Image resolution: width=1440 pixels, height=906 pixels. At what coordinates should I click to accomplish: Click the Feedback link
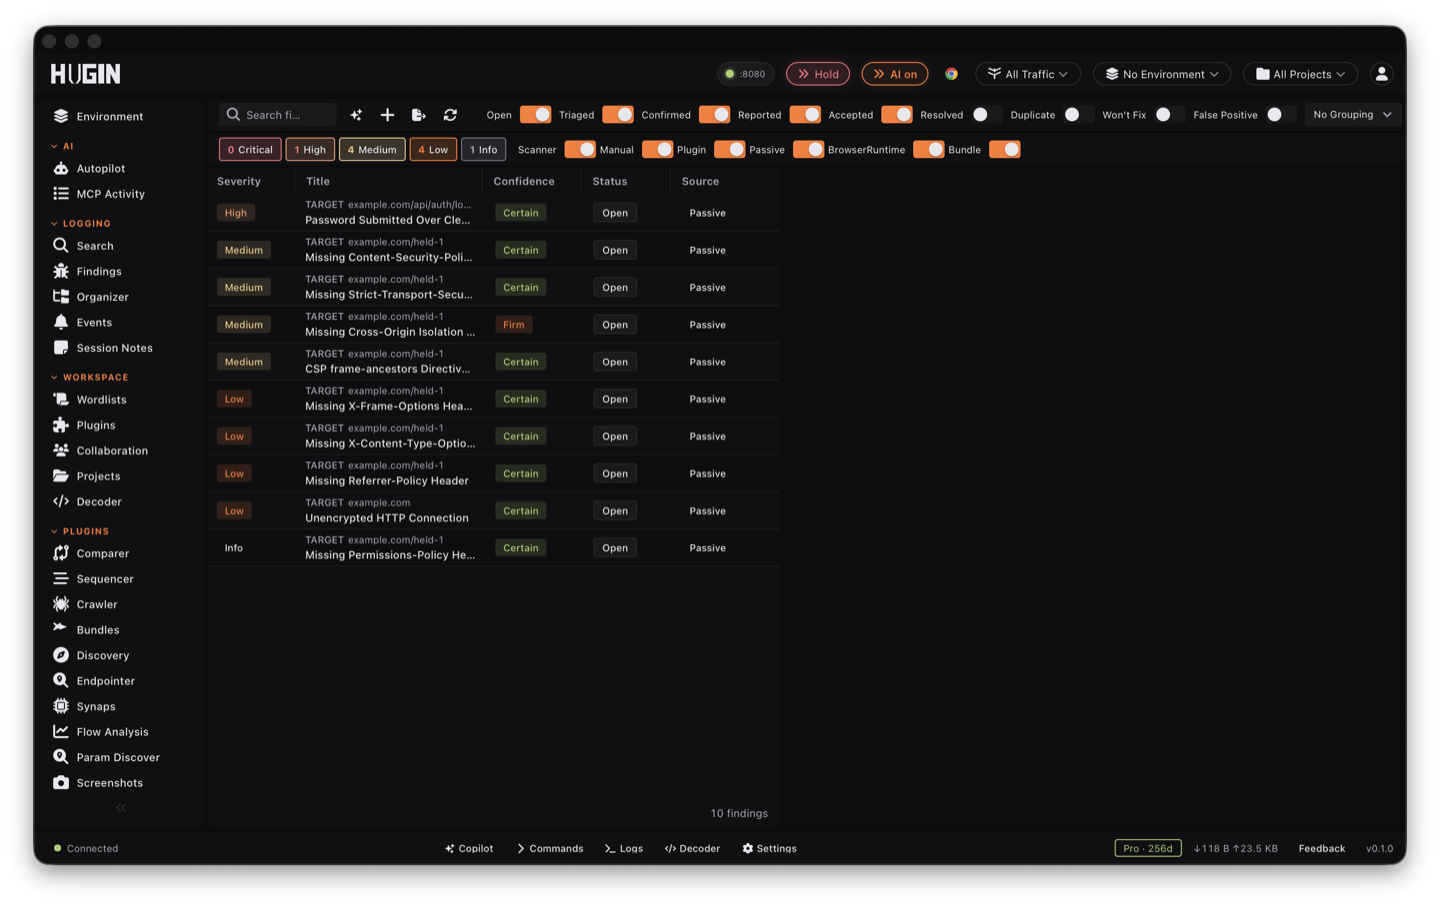pyautogui.click(x=1321, y=848)
